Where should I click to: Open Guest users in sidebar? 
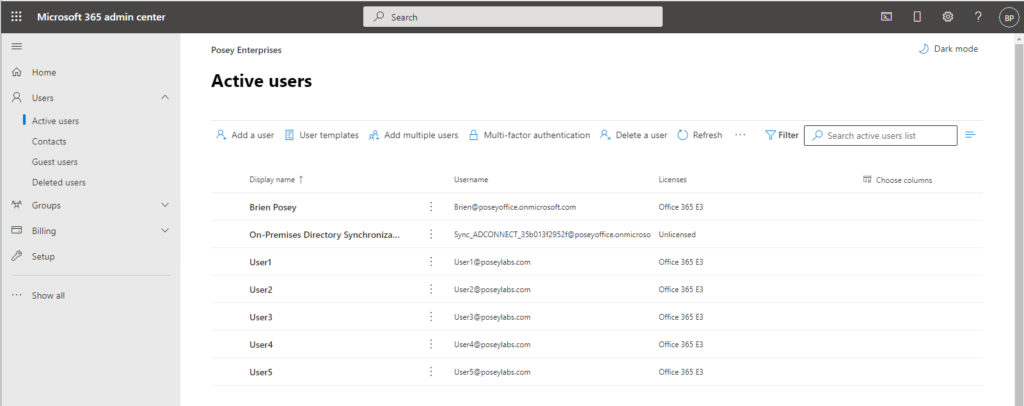(x=55, y=162)
